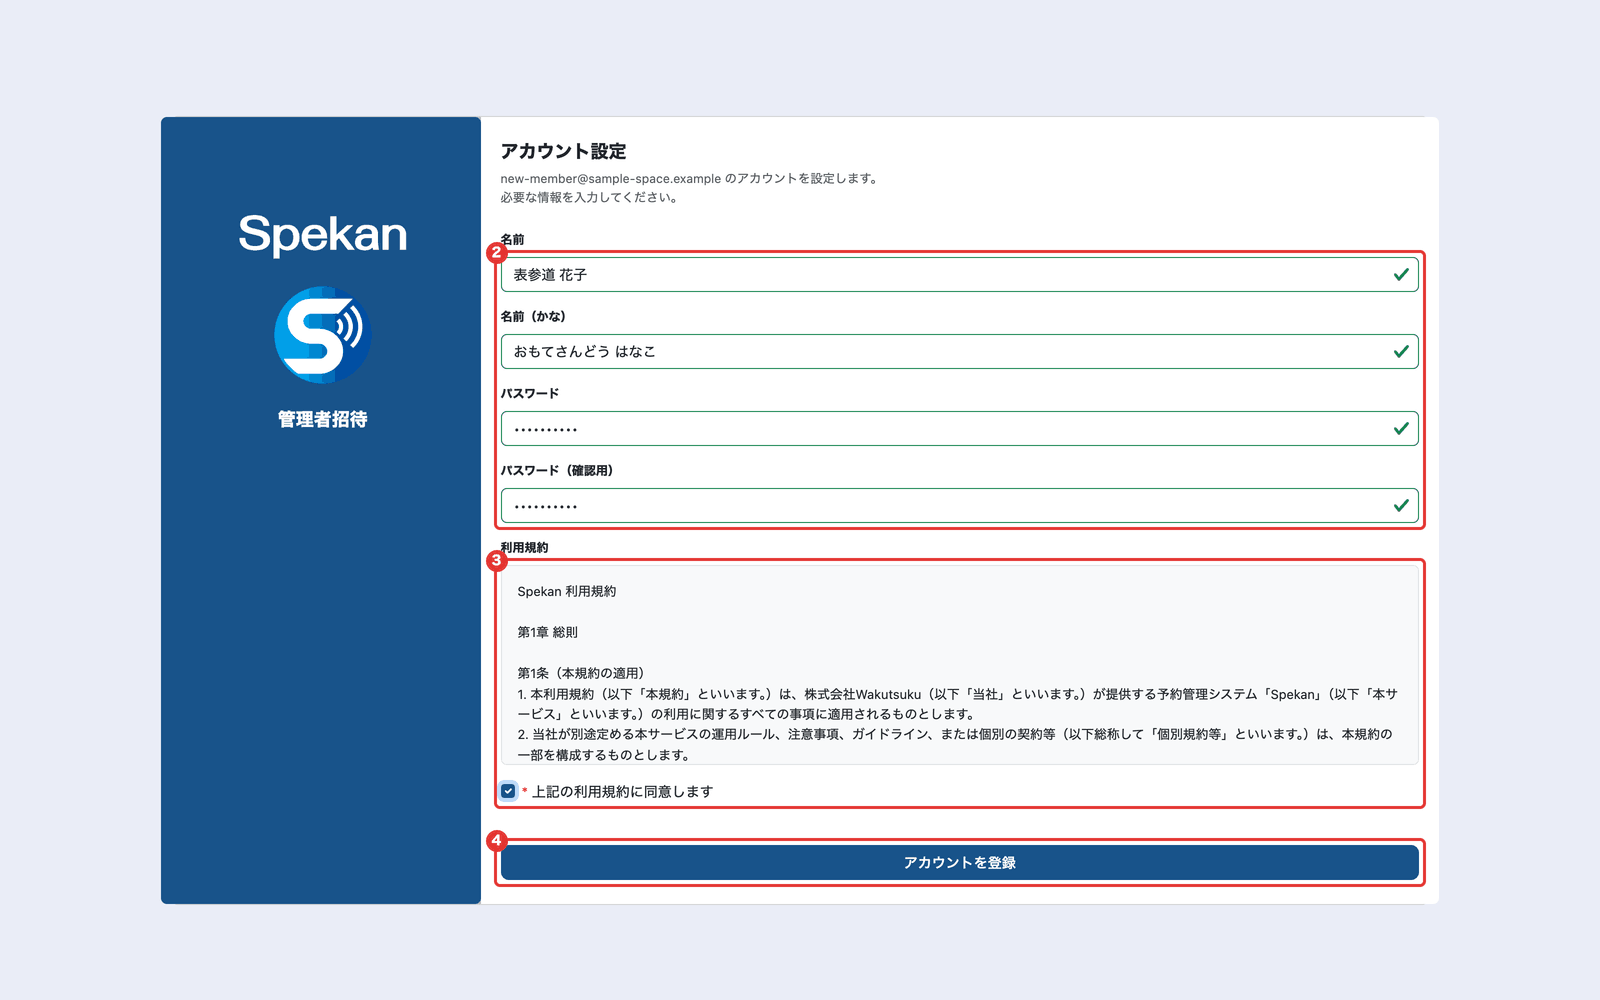This screenshot has width=1600, height=1000.
Task: Click the green checkmark in the 名前（かな） field
Action: click(1401, 352)
